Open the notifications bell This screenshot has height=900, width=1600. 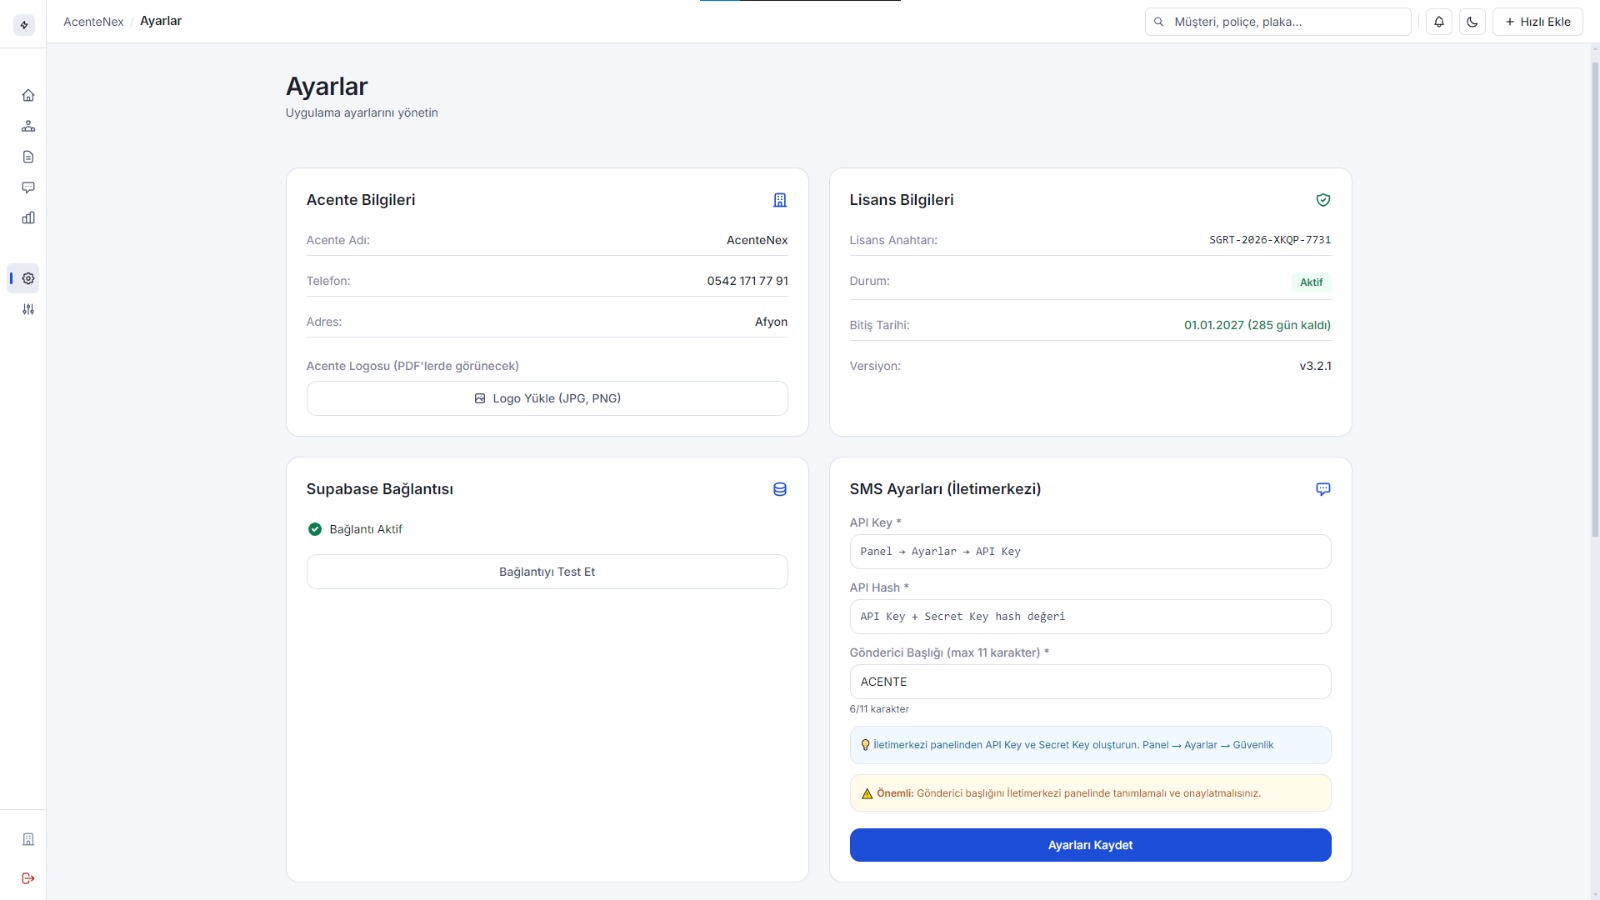[x=1439, y=22]
